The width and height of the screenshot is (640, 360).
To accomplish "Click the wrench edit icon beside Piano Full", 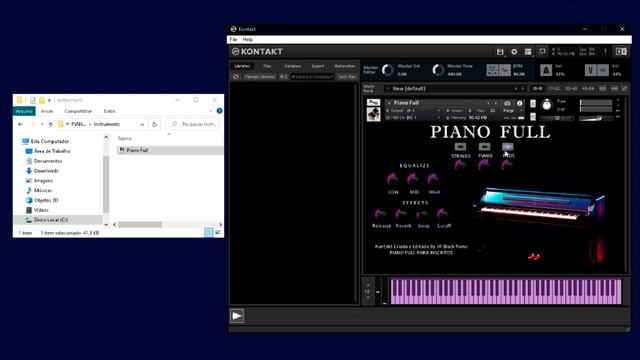I will click(373, 102).
